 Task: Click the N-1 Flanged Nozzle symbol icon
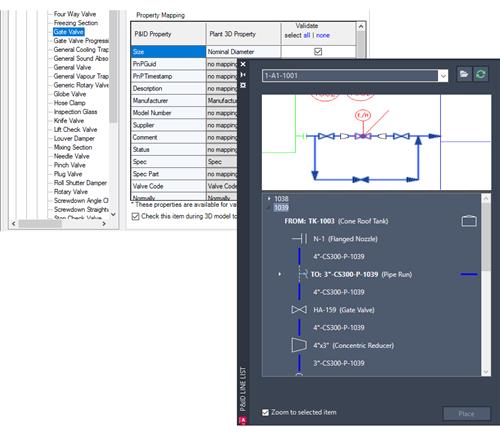click(299, 239)
